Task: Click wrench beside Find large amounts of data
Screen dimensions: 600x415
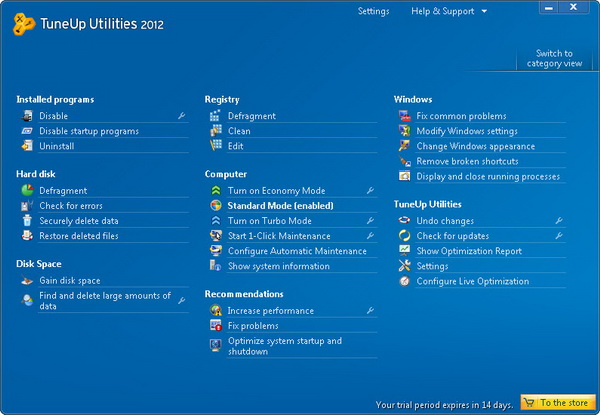Action: (x=182, y=301)
